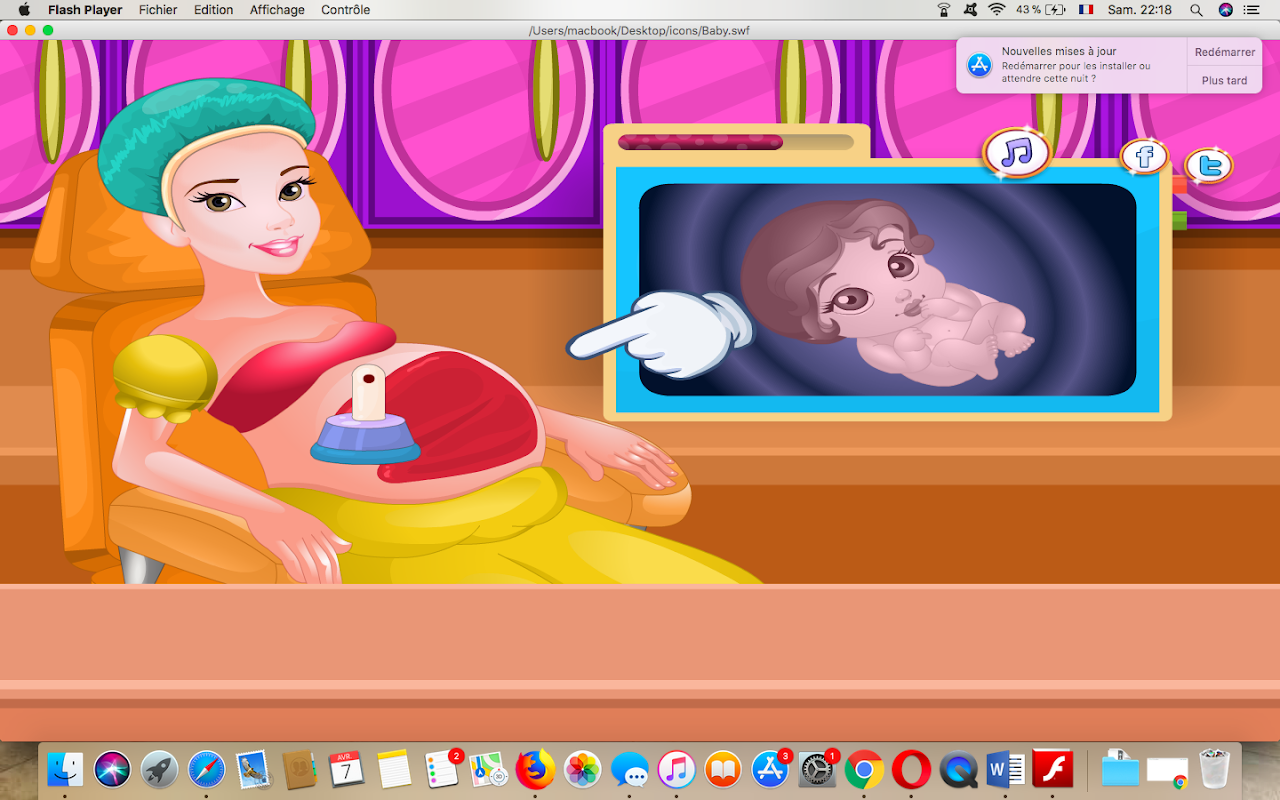Open the French flag input menu
Screen dimensions: 1280x800
click(x=1086, y=10)
